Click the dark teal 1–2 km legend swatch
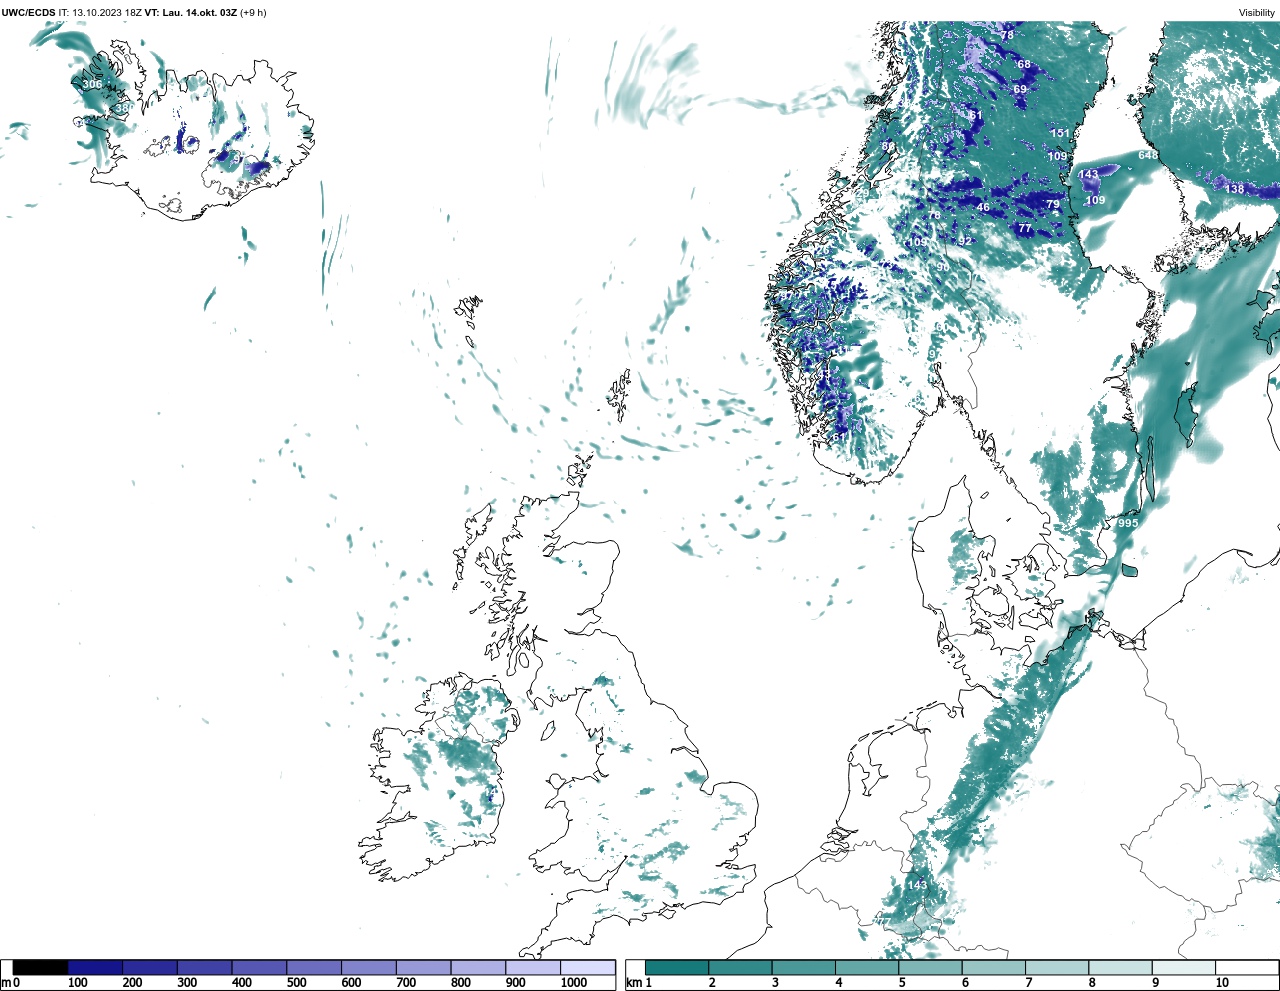1280x991 pixels. tap(677, 967)
